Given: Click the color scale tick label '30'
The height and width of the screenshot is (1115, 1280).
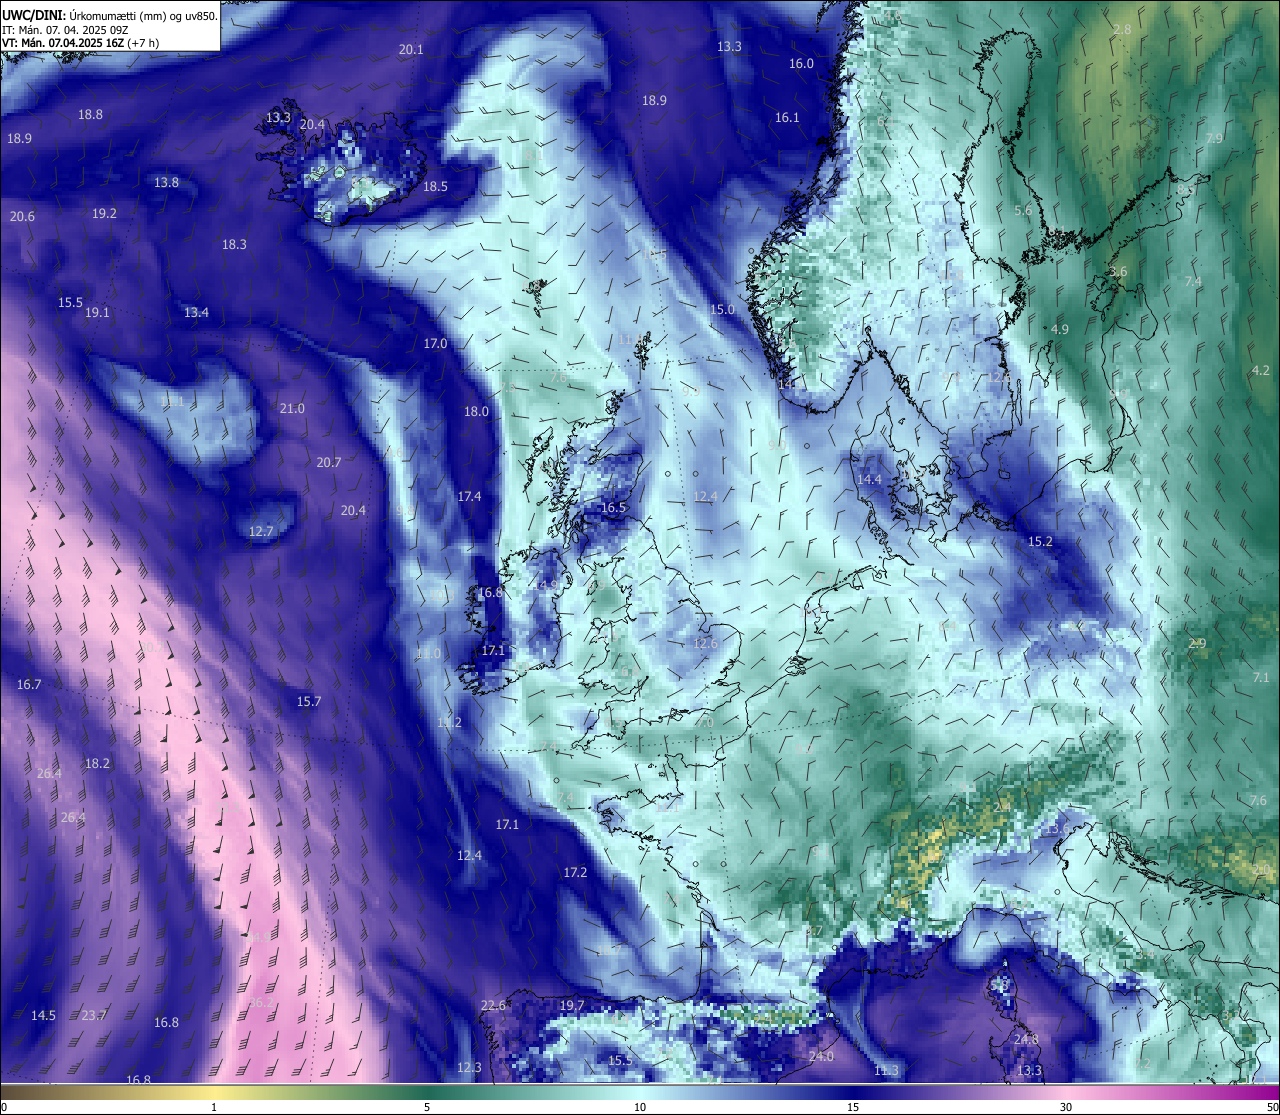Looking at the screenshot, I should point(1066,1107).
